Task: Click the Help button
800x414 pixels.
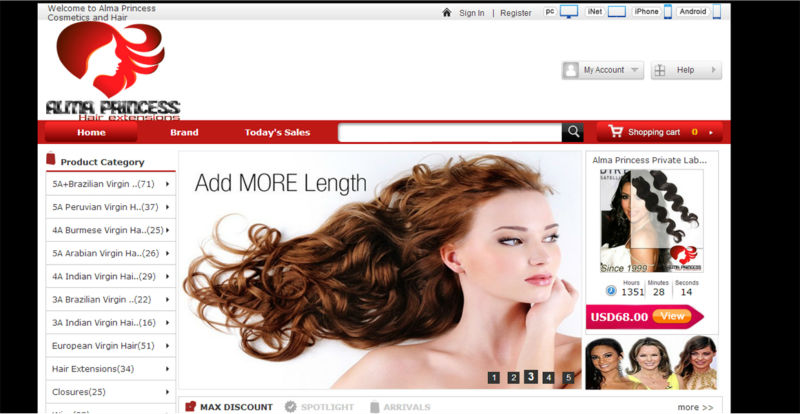Action: coord(686,70)
